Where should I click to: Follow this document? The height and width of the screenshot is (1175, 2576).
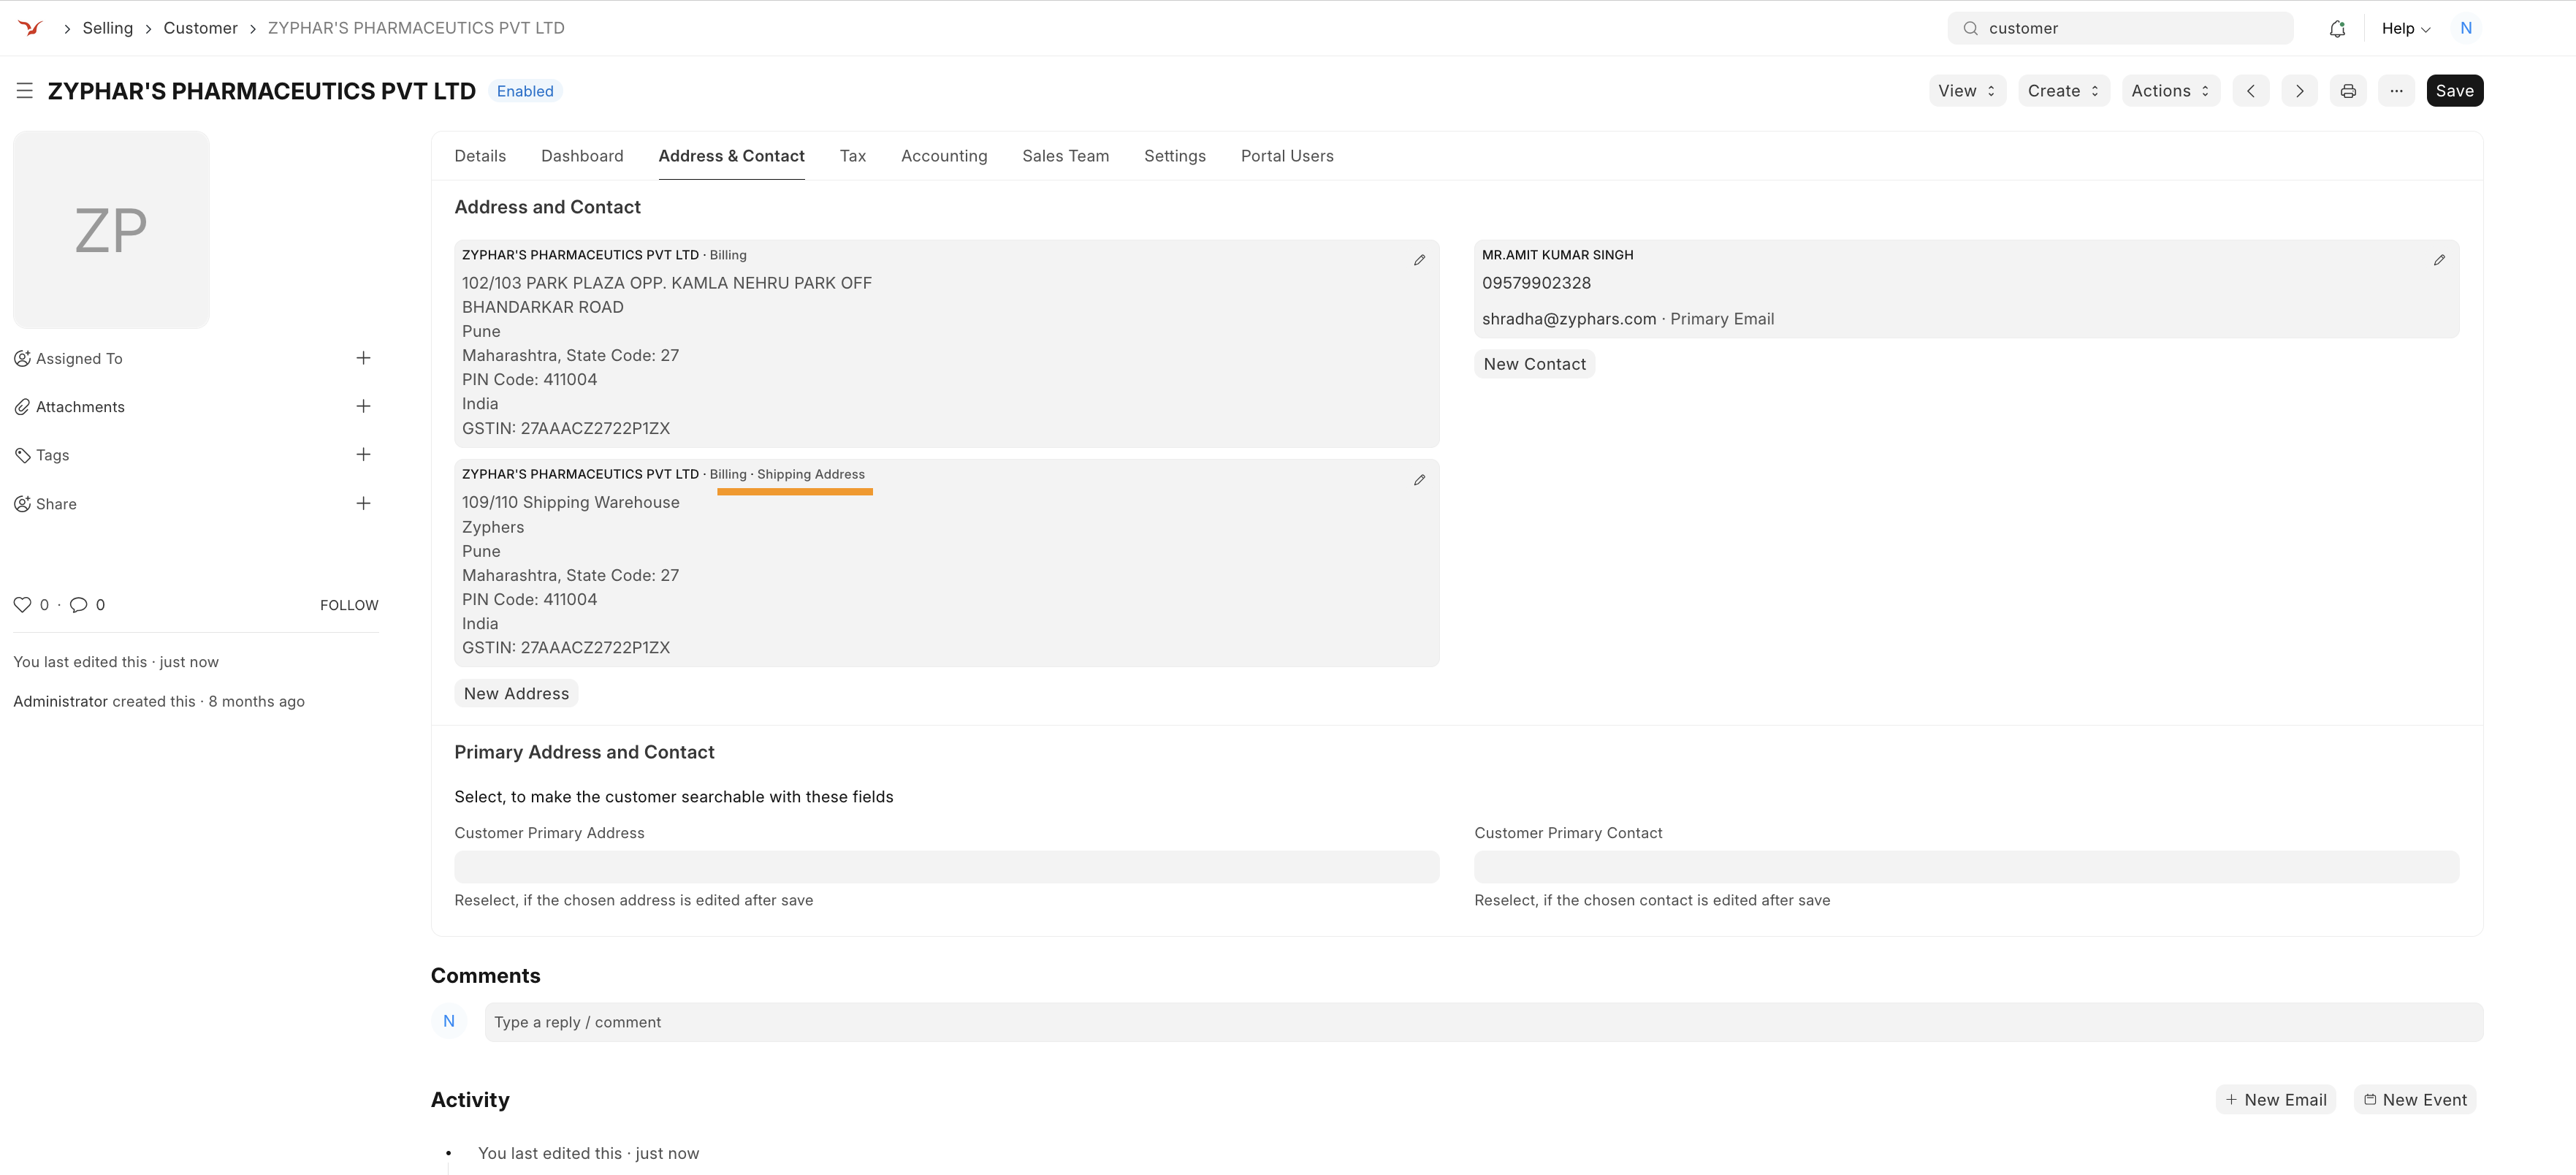coord(349,605)
